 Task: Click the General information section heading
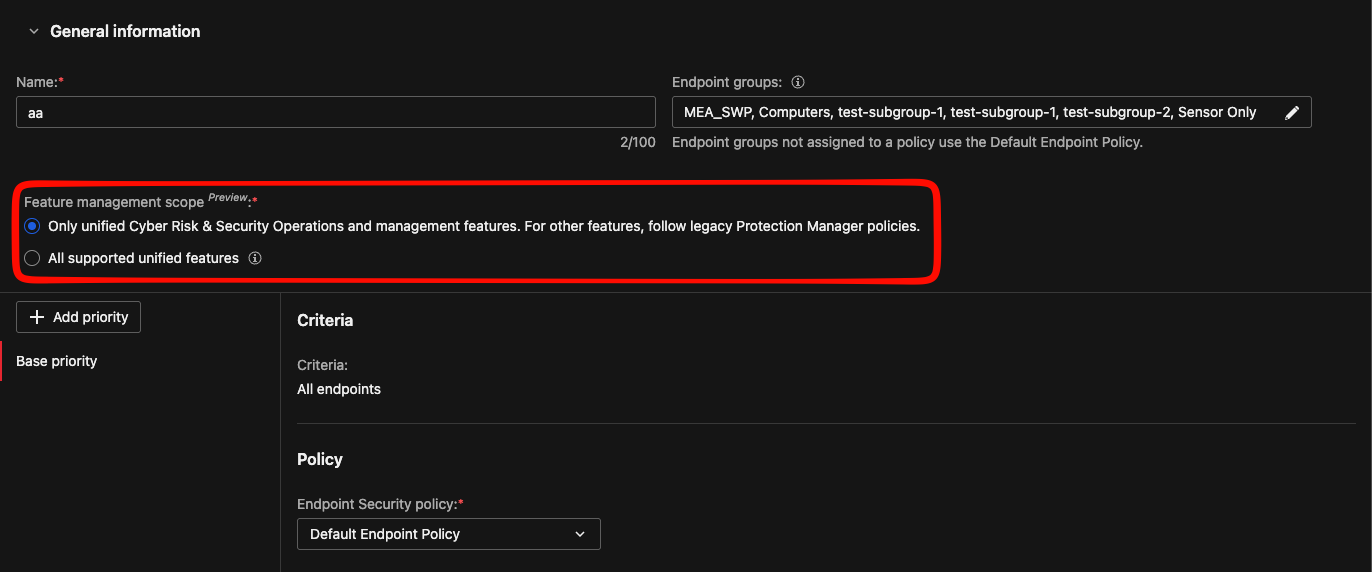(125, 32)
